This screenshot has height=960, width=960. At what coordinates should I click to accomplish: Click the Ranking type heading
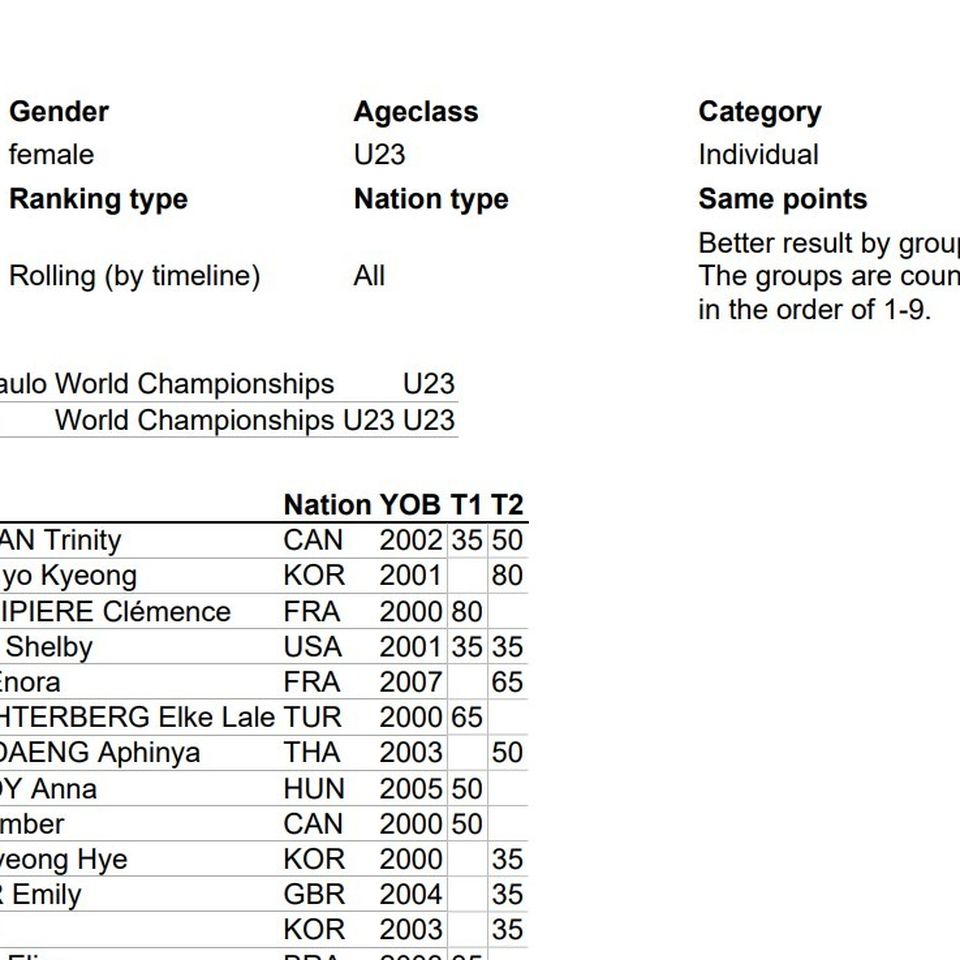pos(98,200)
